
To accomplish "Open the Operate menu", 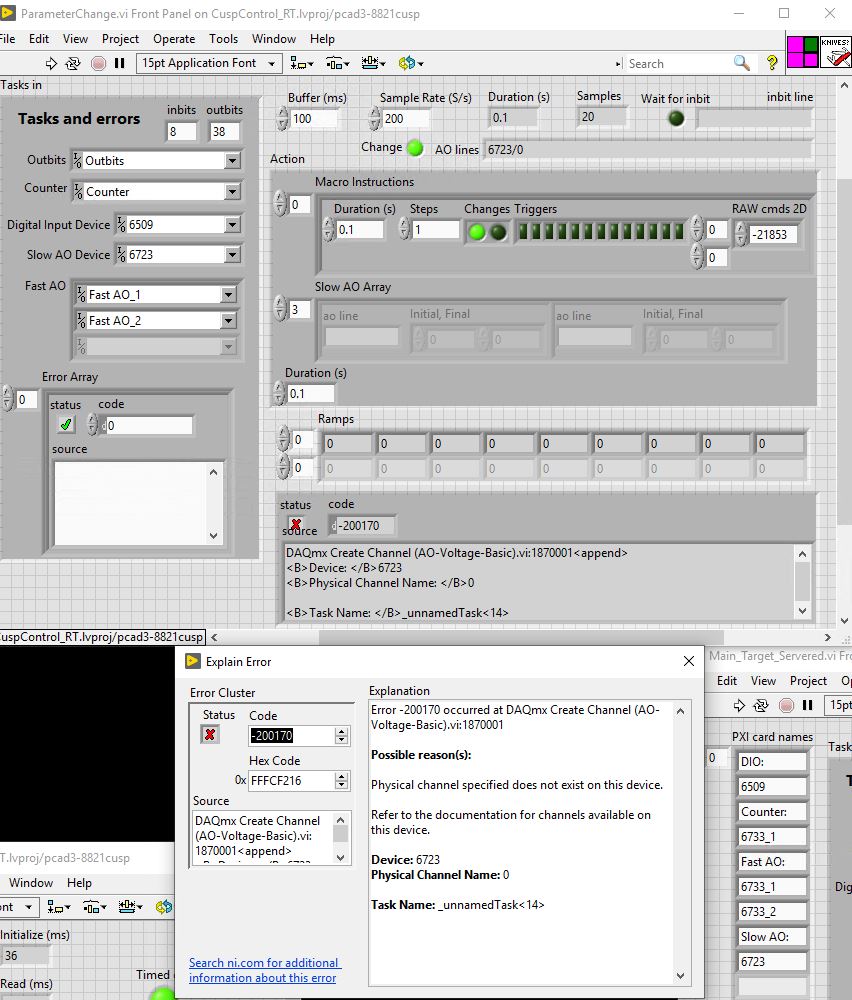I will coord(174,39).
